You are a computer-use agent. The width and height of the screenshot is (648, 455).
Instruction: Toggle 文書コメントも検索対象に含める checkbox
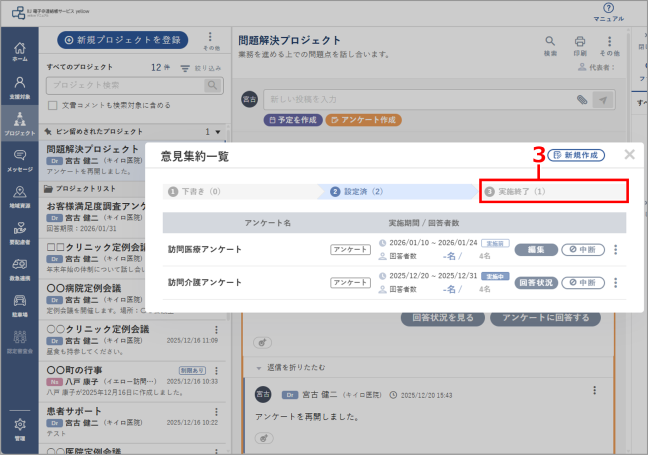click(52, 105)
